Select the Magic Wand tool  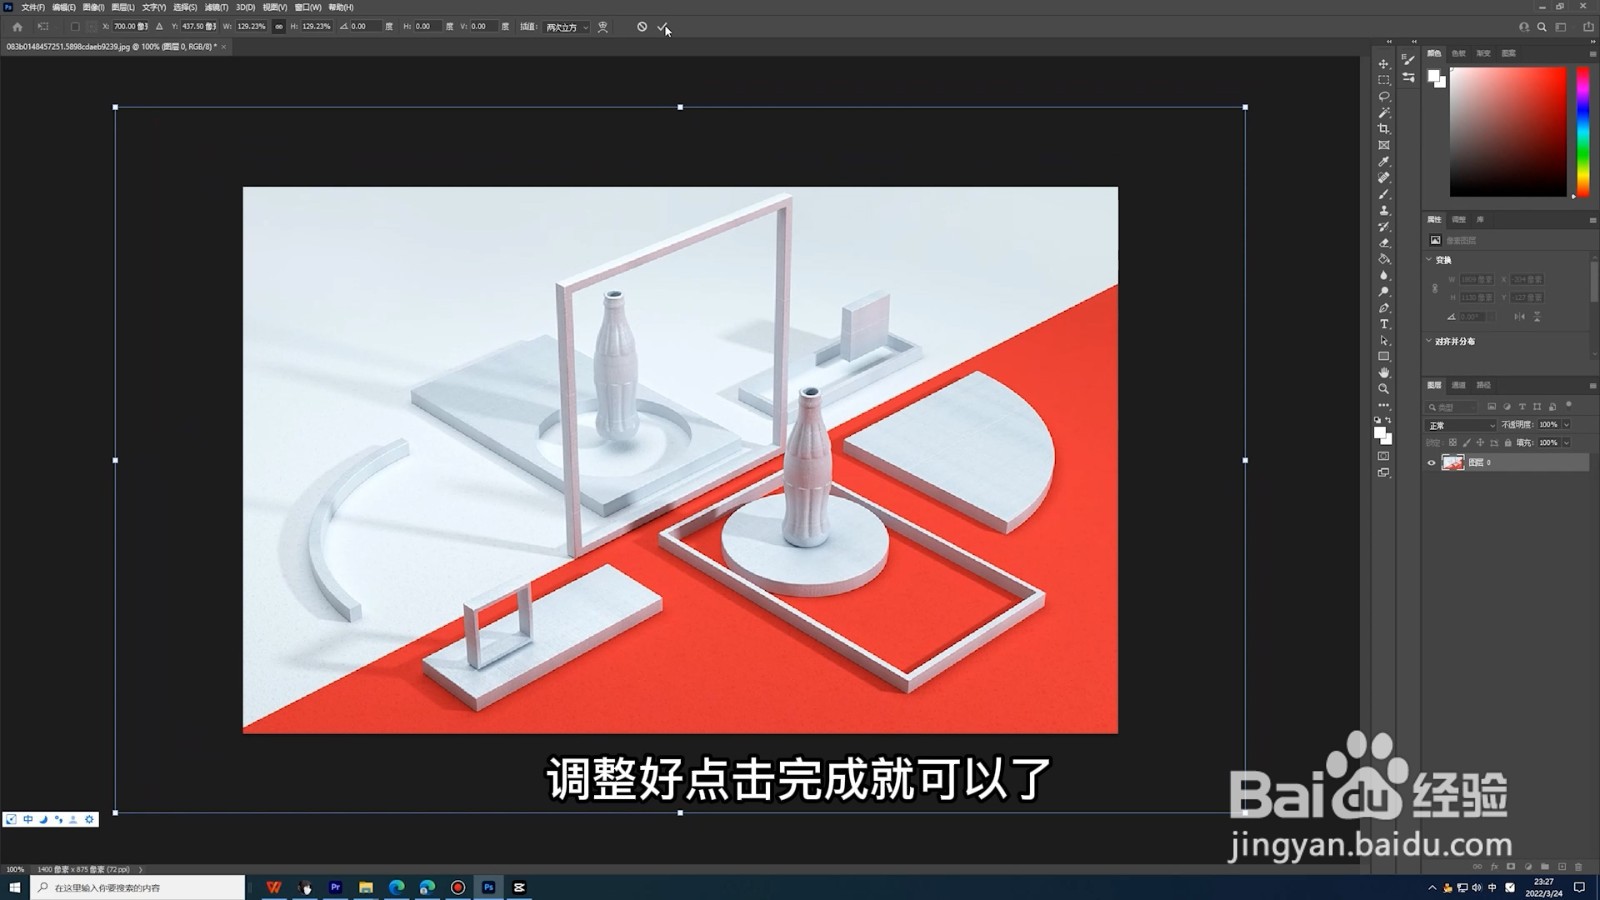[x=1384, y=113]
